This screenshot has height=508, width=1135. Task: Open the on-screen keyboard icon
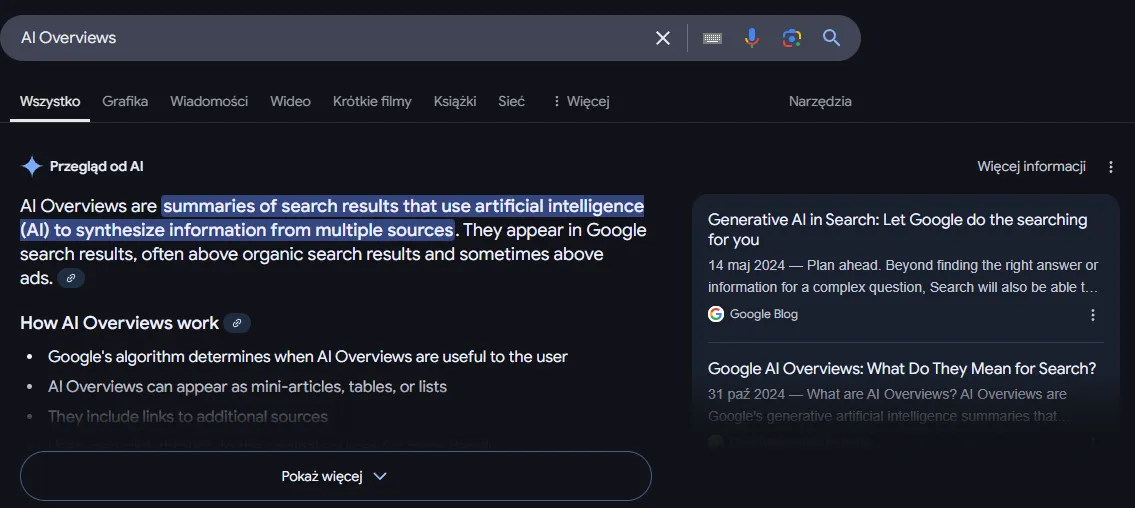point(712,38)
